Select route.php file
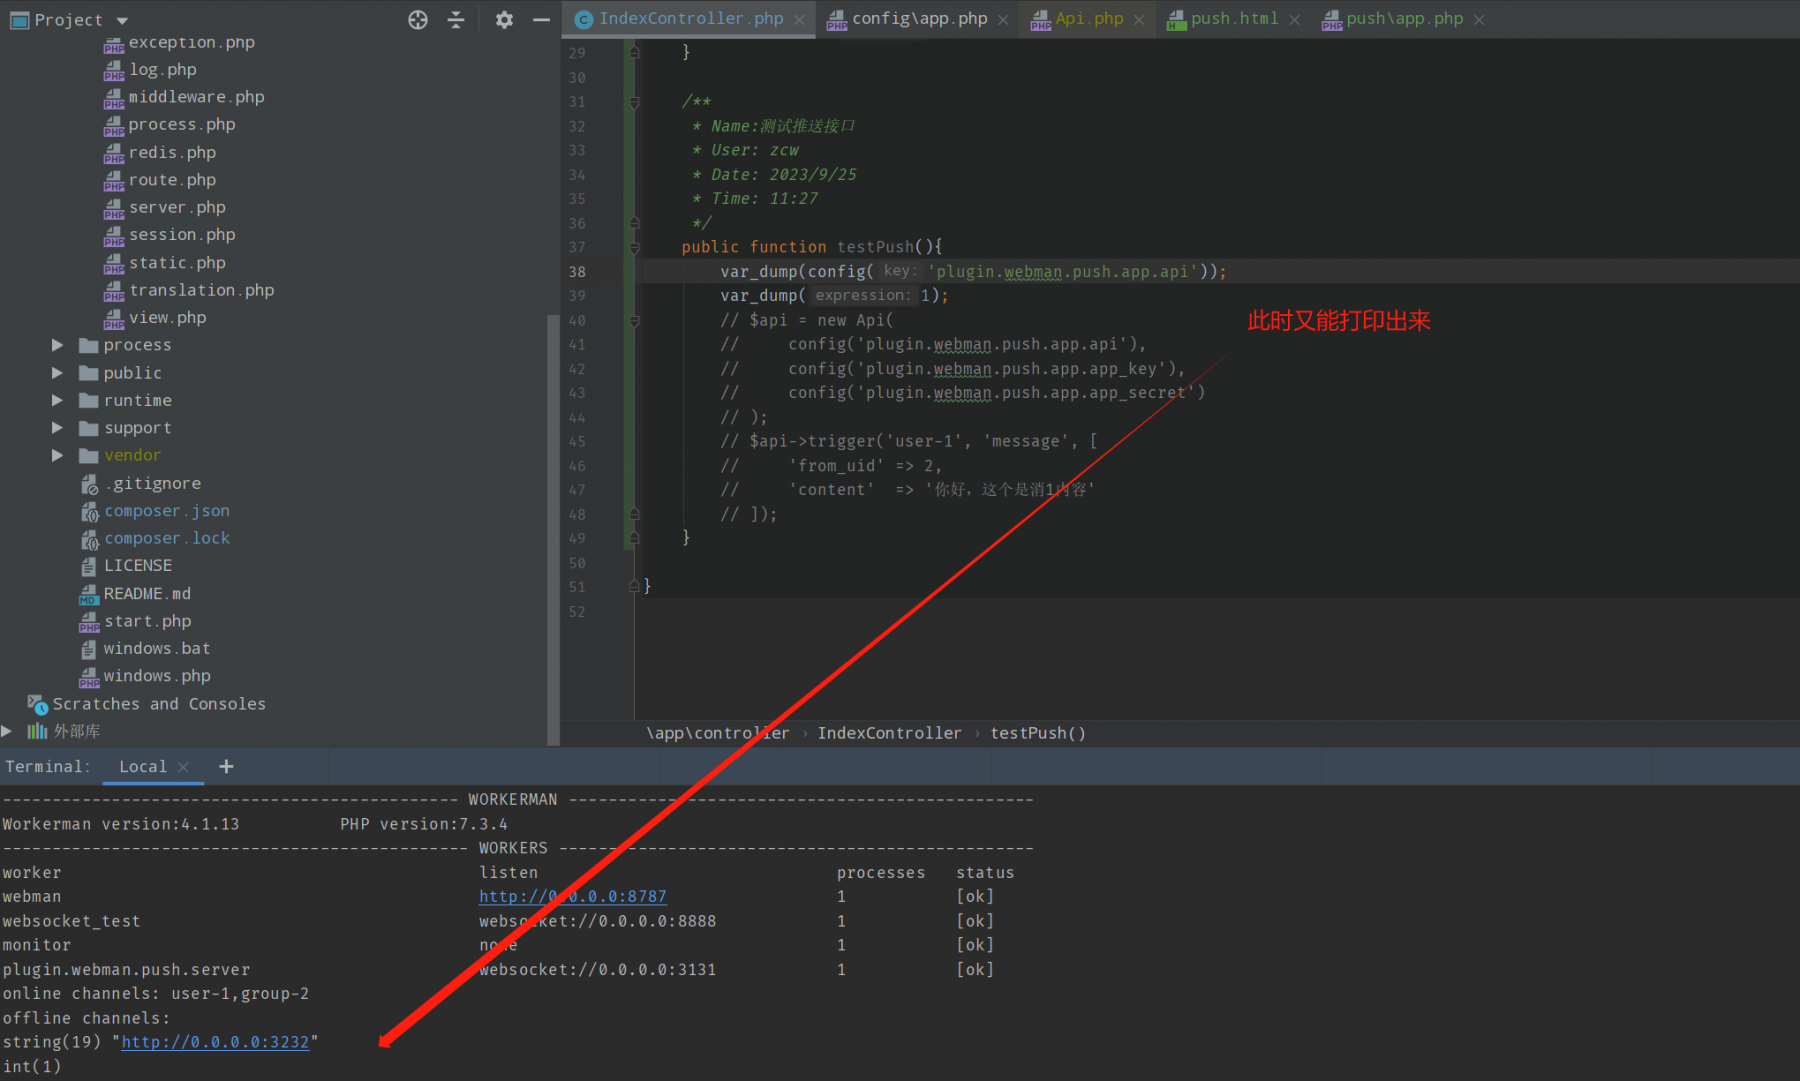Viewport: 1800px width, 1081px height. pos(172,180)
